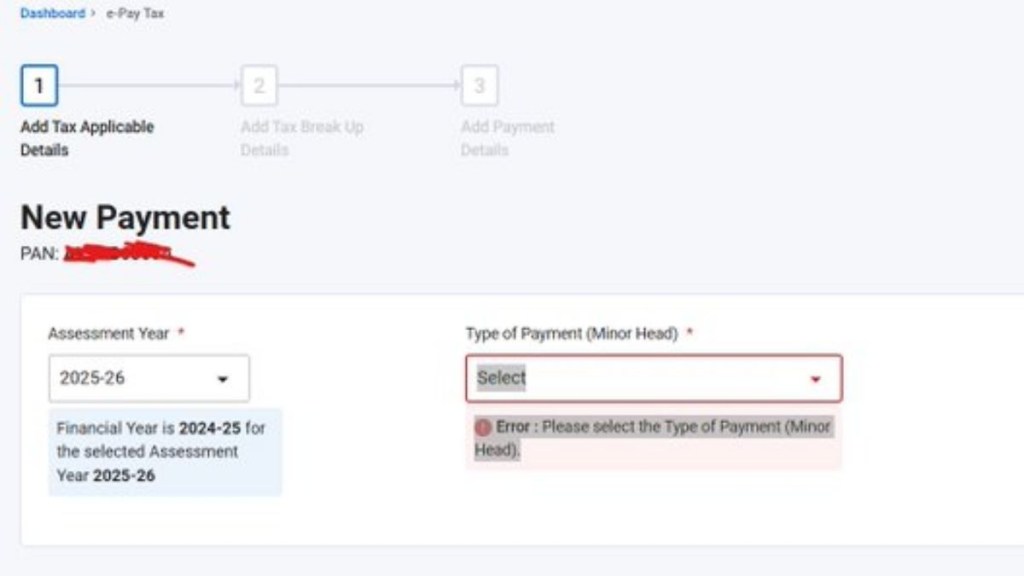Viewport: 1024px width, 576px height.
Task: Select the Add Payment Details step label
Action: point(507,138)
